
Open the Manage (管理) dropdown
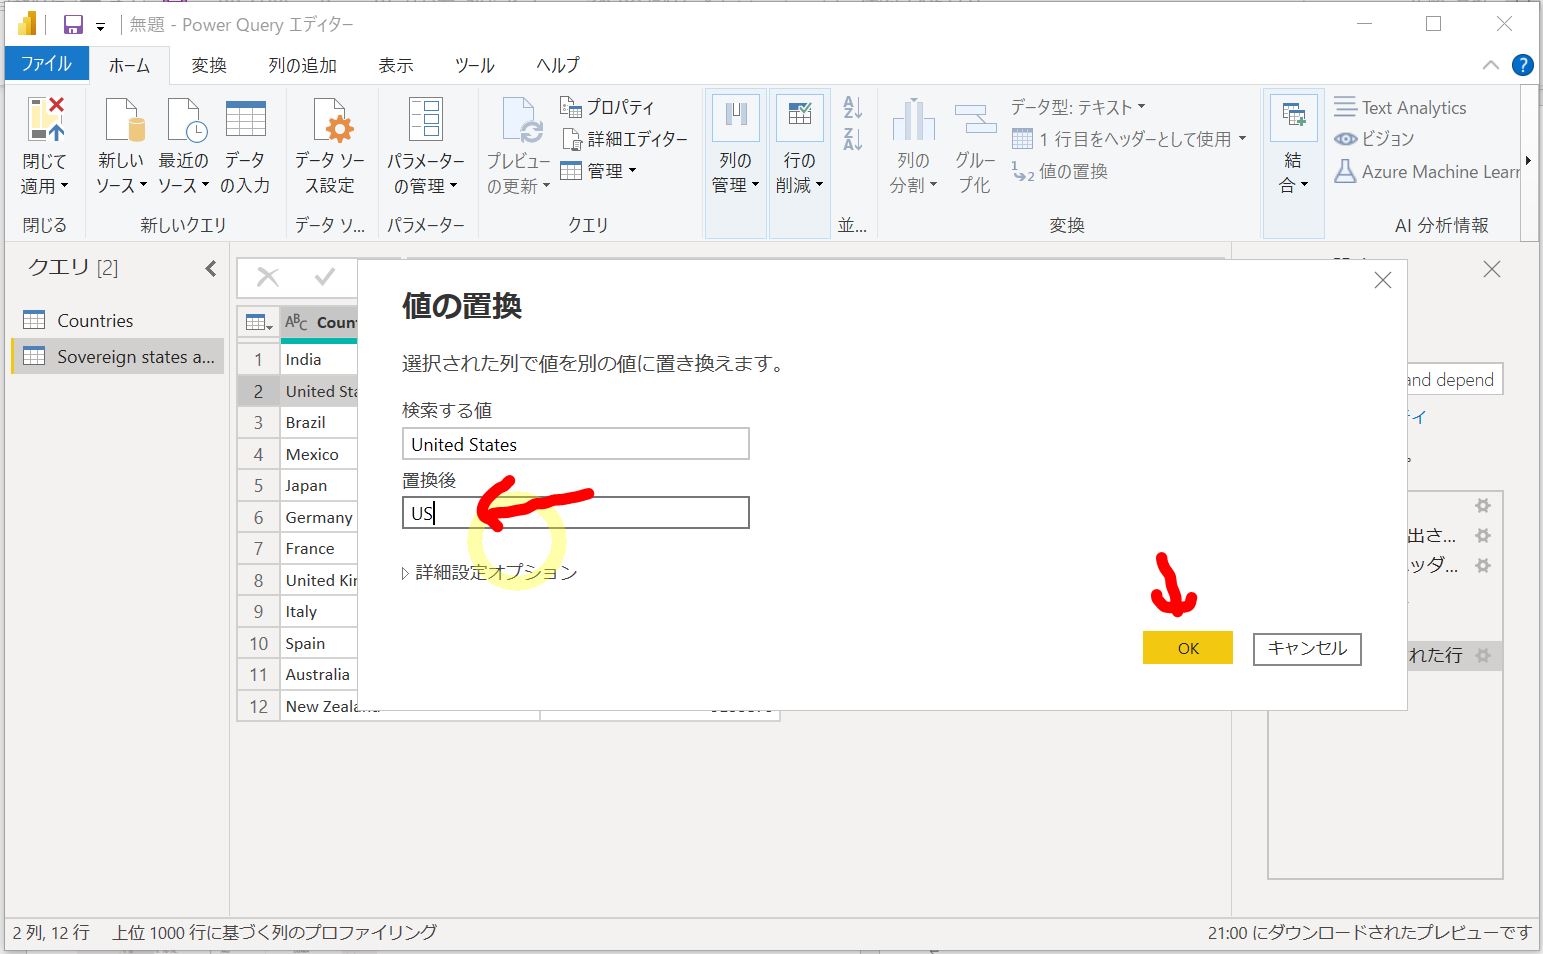(598, 171)
